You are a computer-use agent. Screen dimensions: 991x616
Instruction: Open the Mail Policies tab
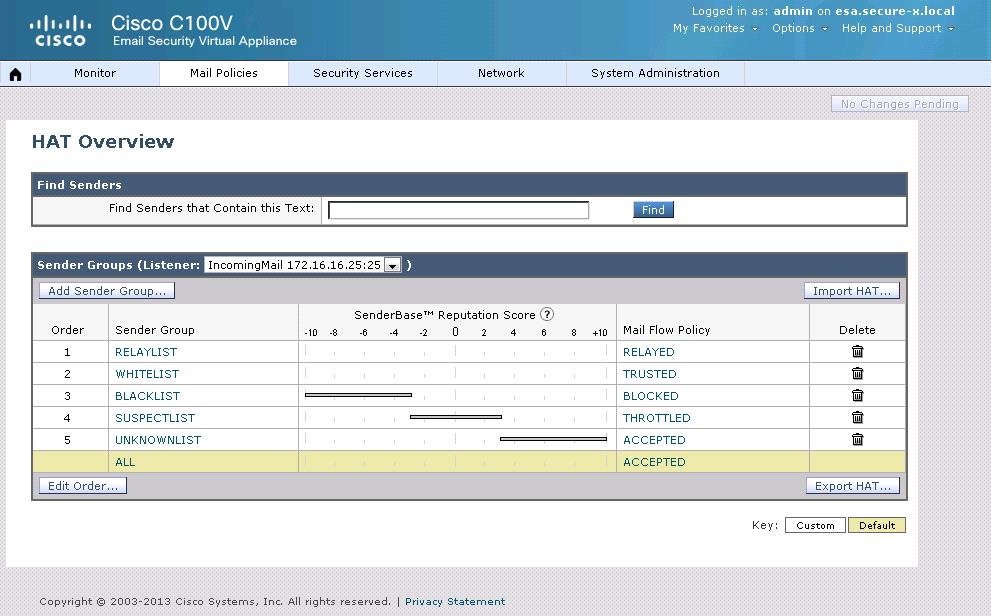click(224, 73)
